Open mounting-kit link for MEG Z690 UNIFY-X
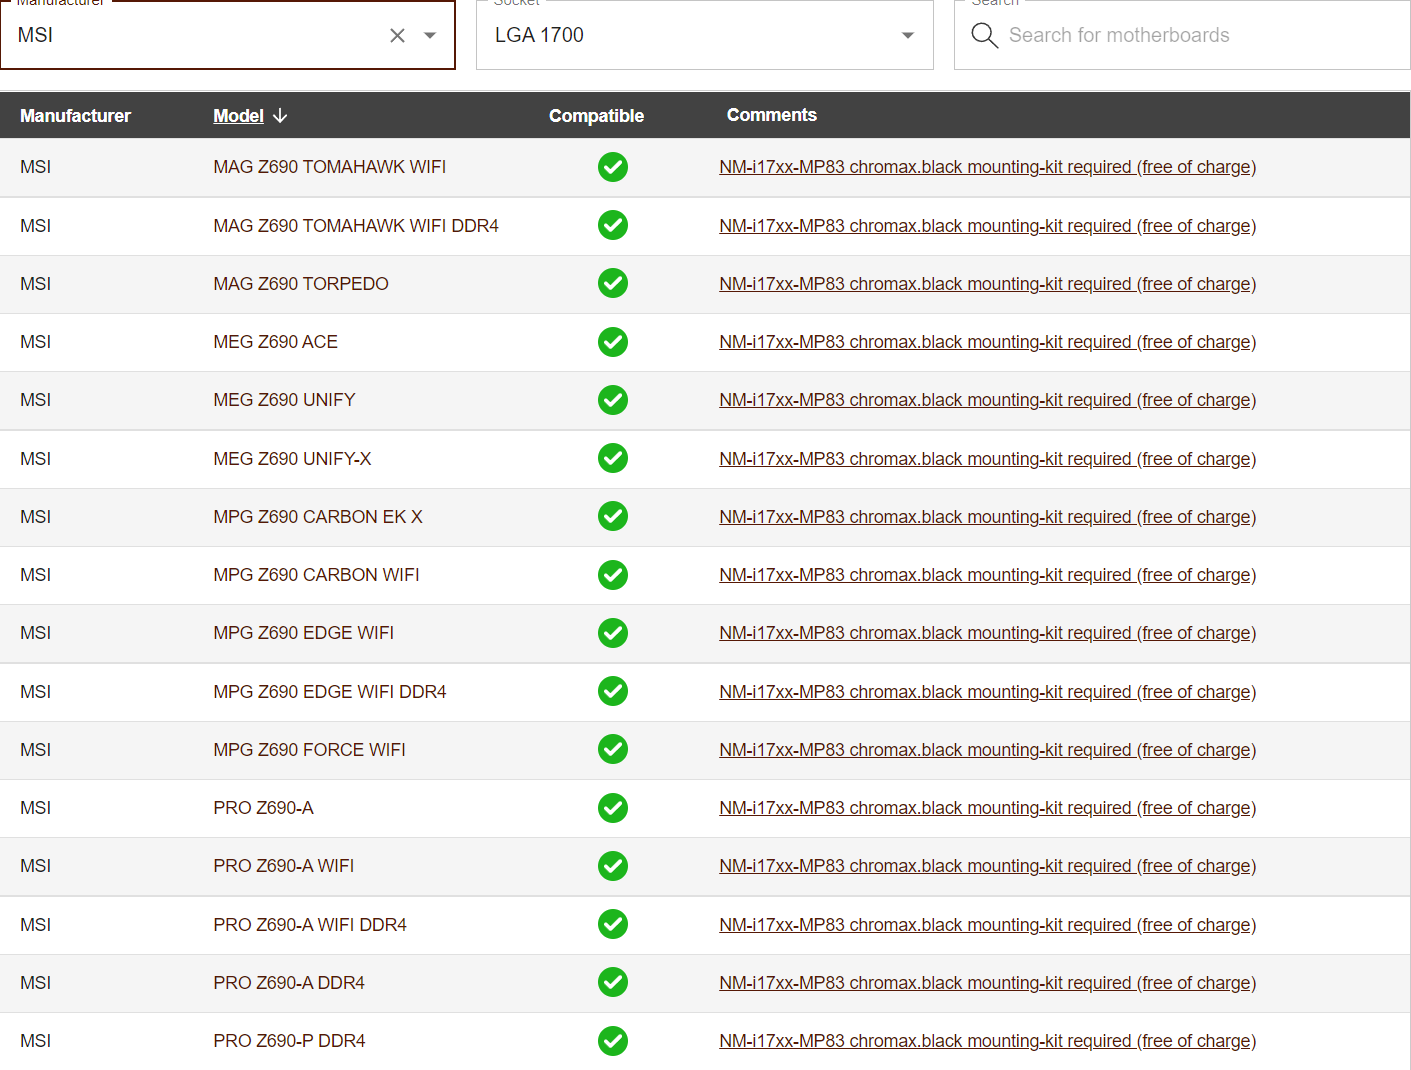 pyautogui.click(x=987, y=459)
